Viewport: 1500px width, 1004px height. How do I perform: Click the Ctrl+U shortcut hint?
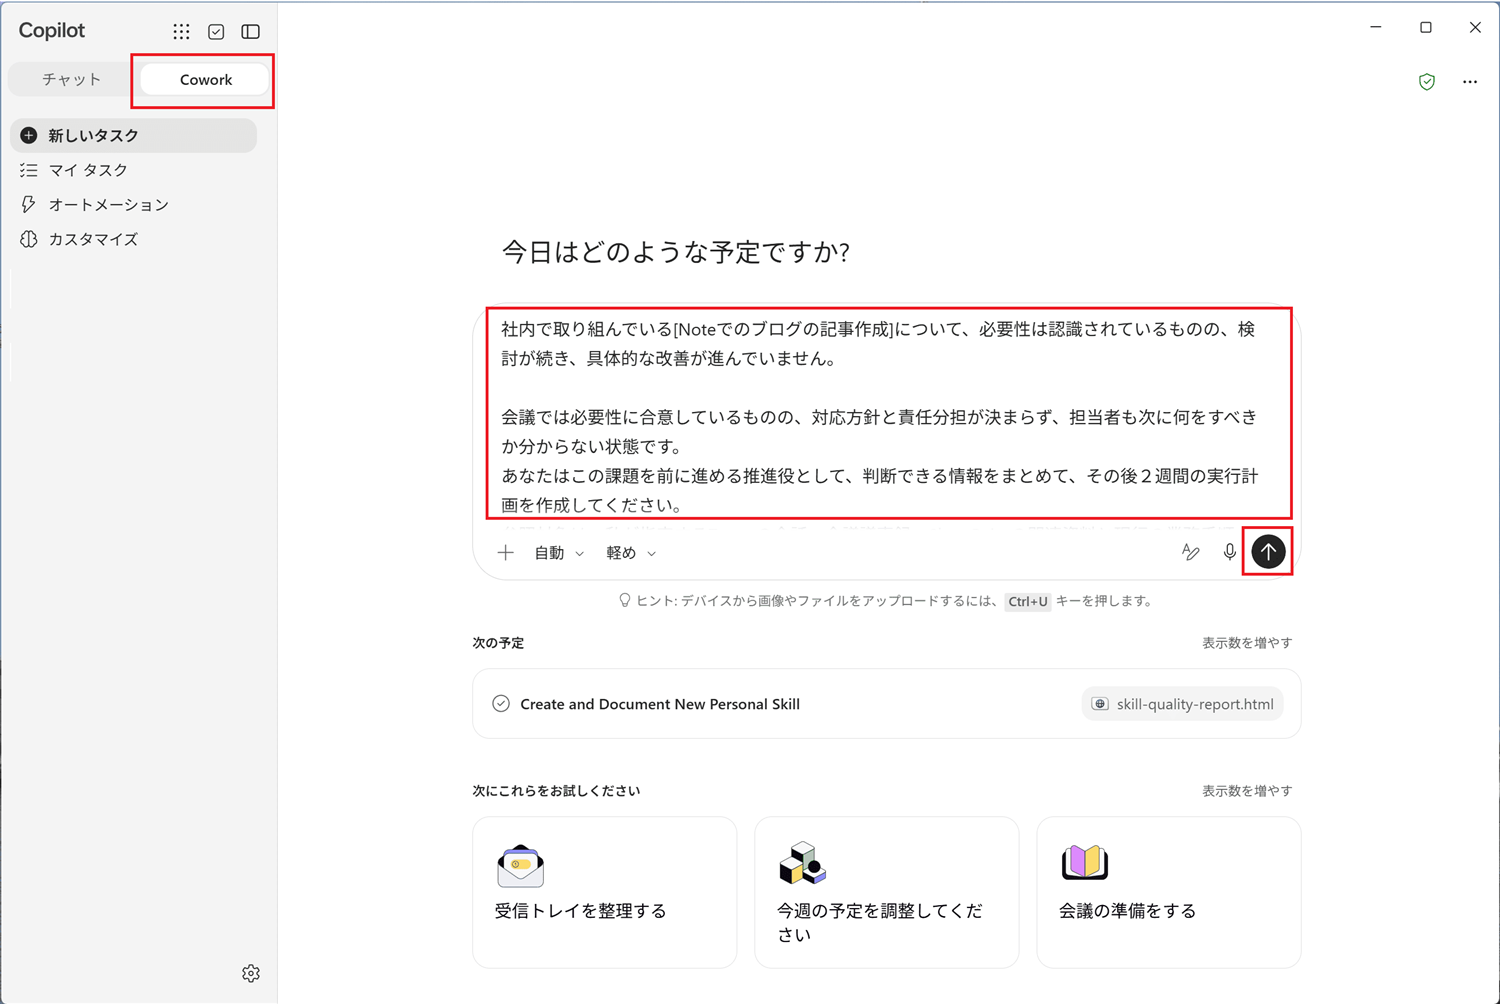[1028, 601]
